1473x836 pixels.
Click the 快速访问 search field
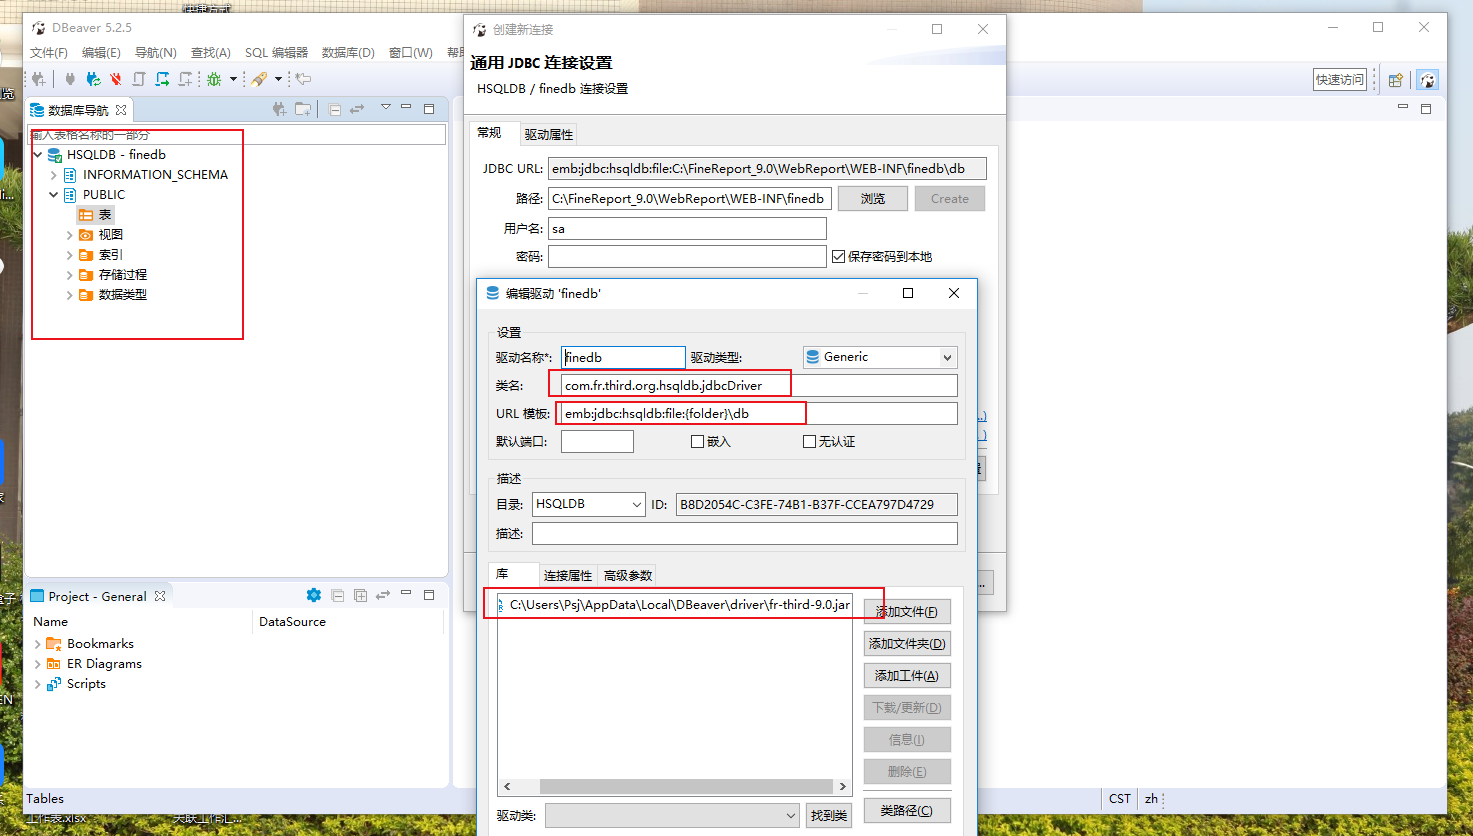tap(1340, 80)
